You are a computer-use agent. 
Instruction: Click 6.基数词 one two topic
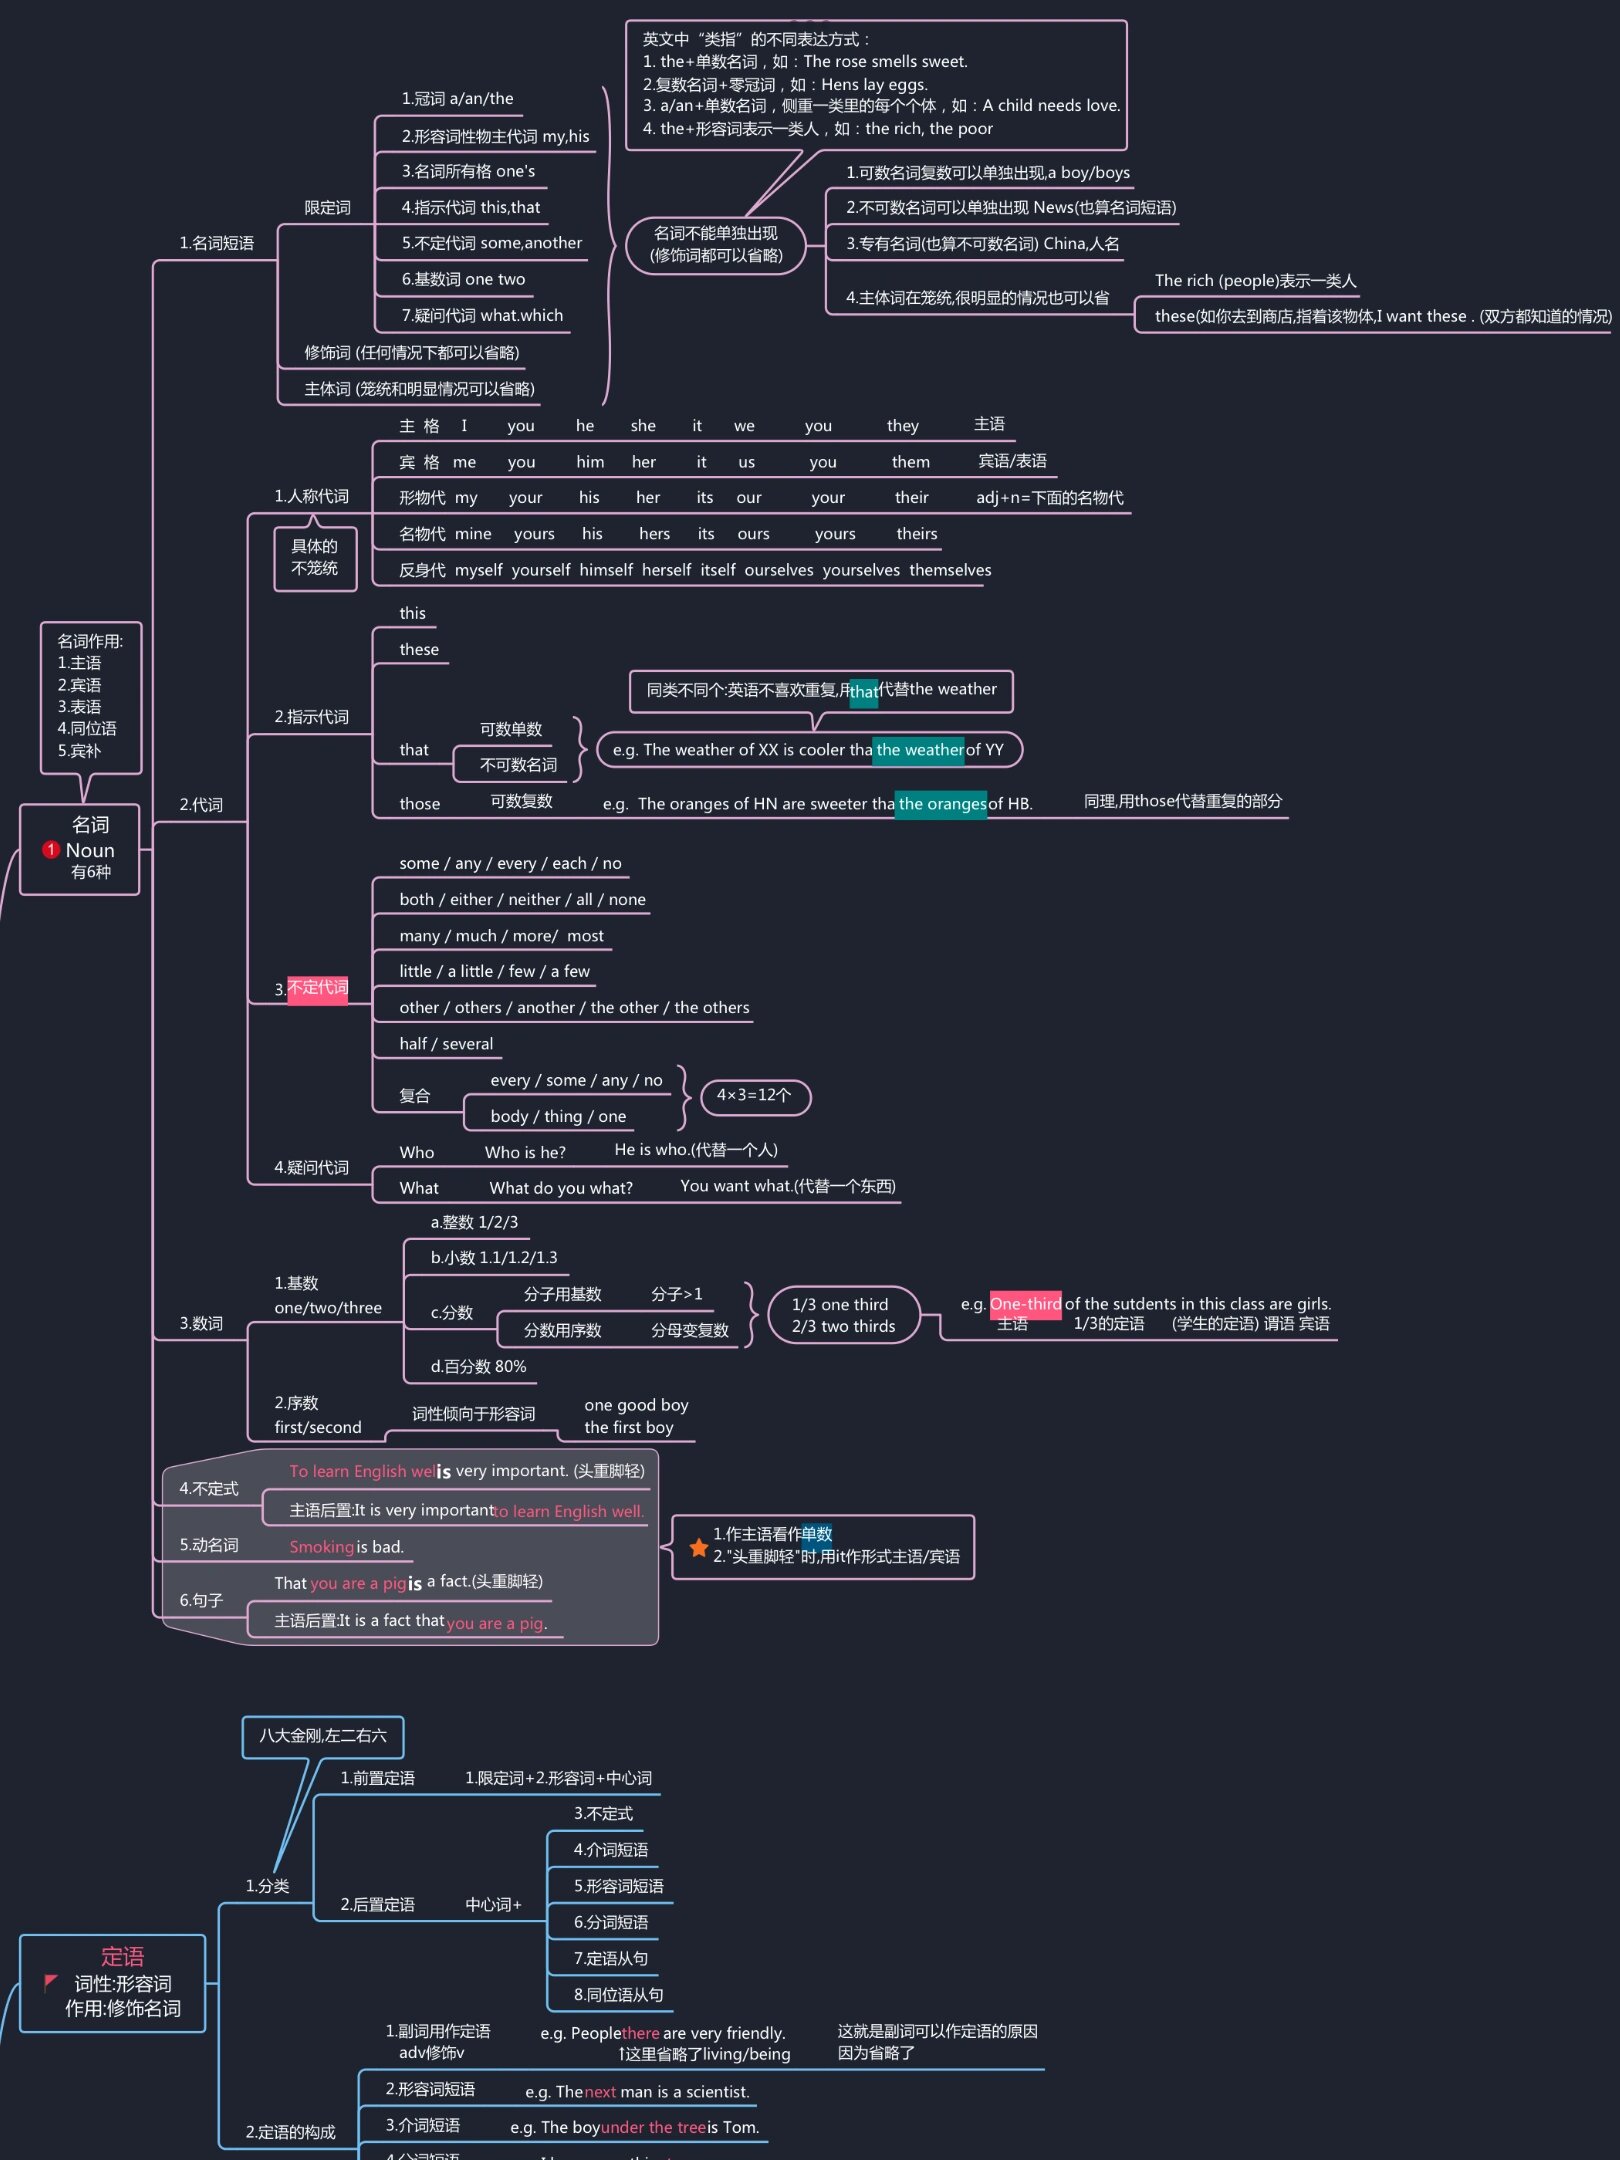[x=463, y=279]
